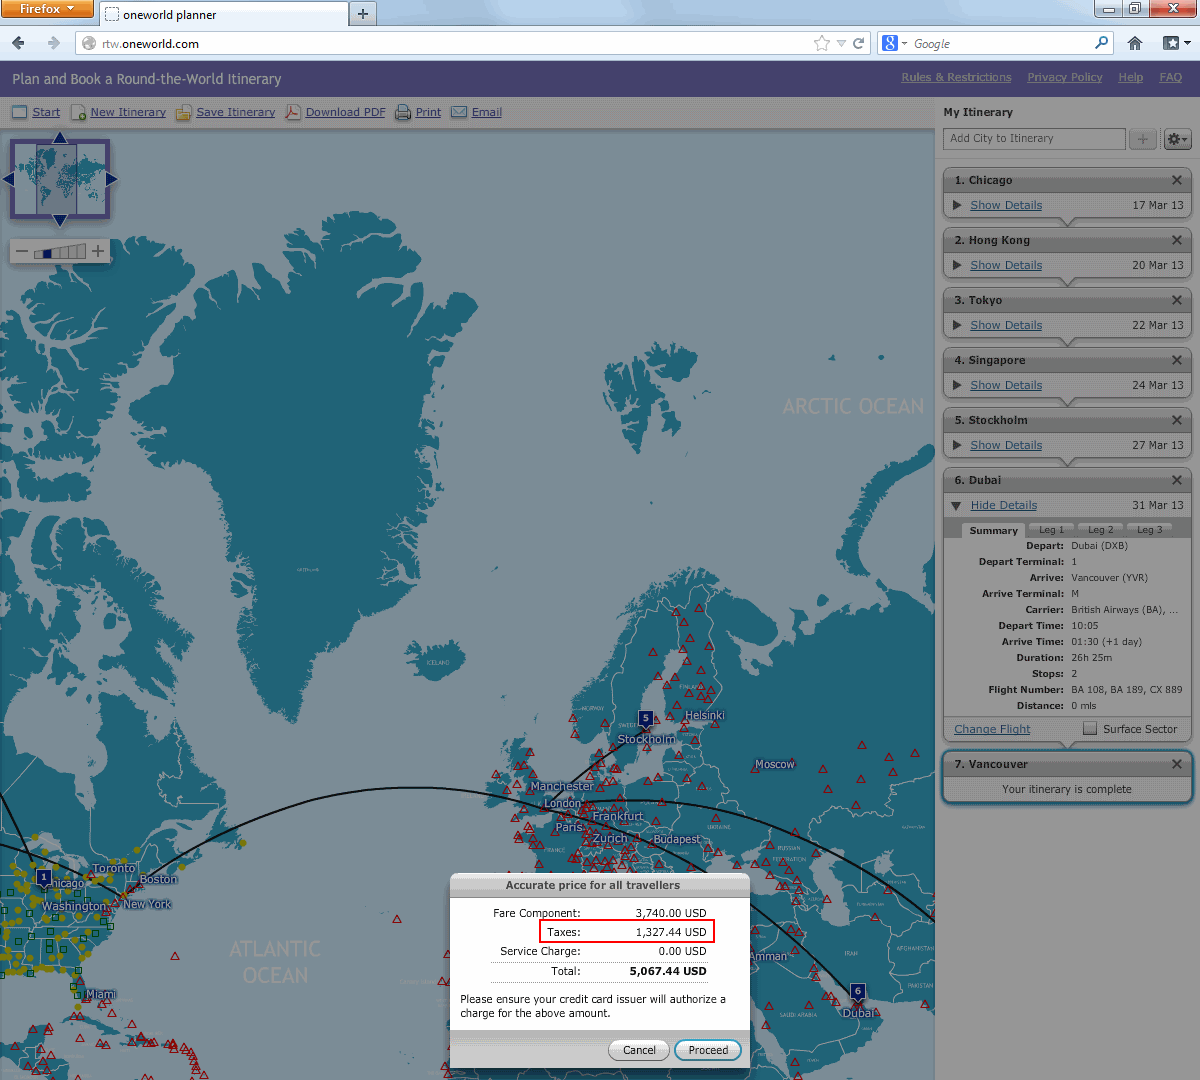Click the Email envelope icon
Image resolution: width=1200 pixels, height=1080 pixels.
tap(459, 112)
